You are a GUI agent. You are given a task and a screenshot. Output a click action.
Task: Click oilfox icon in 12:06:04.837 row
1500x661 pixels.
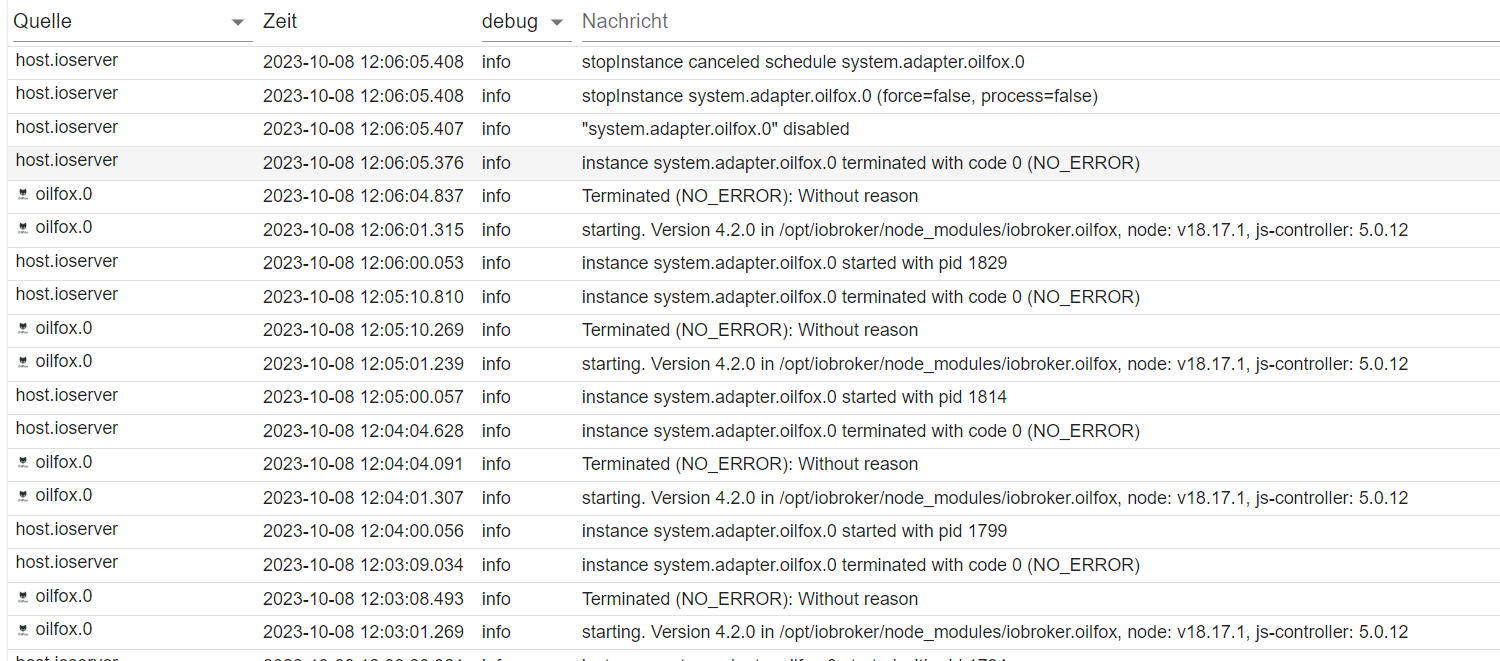(x=23, y=195)
